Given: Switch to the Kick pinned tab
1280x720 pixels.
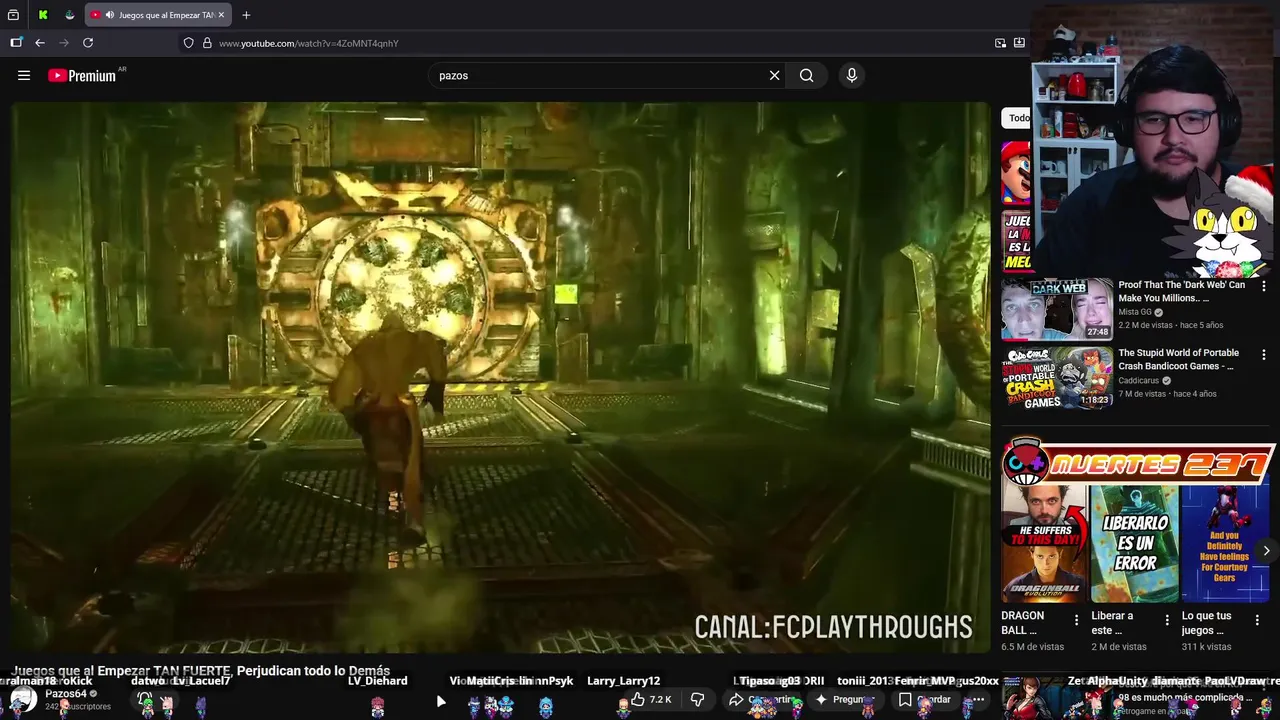Looking at the screenshot, I should point(43,15).
